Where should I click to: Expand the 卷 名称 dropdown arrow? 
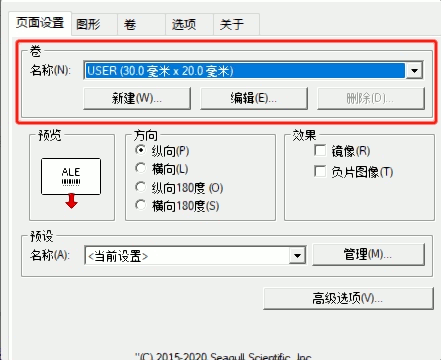click(414, 70)
